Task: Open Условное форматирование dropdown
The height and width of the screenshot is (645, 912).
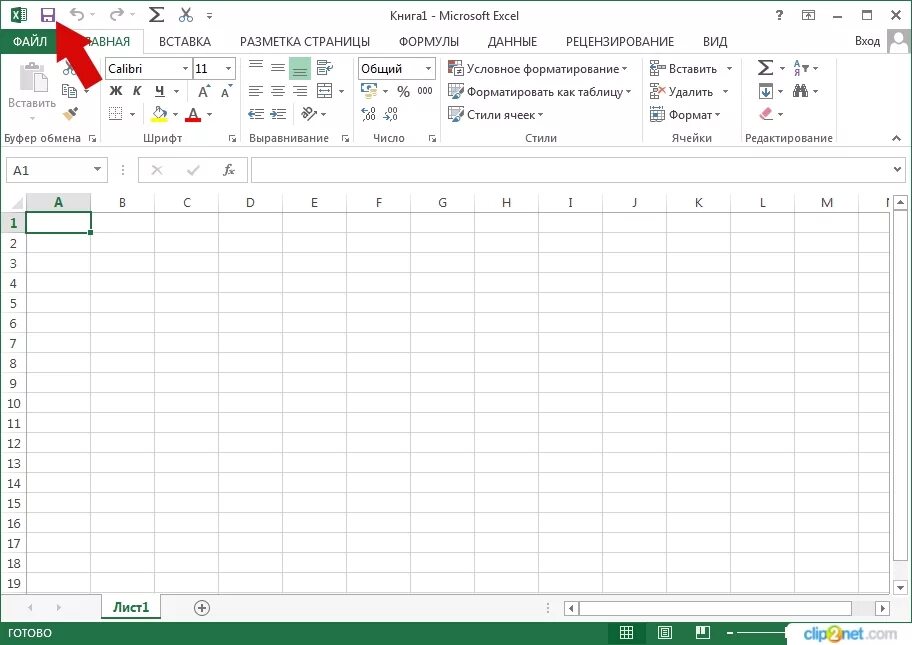Action: (537, 69)
